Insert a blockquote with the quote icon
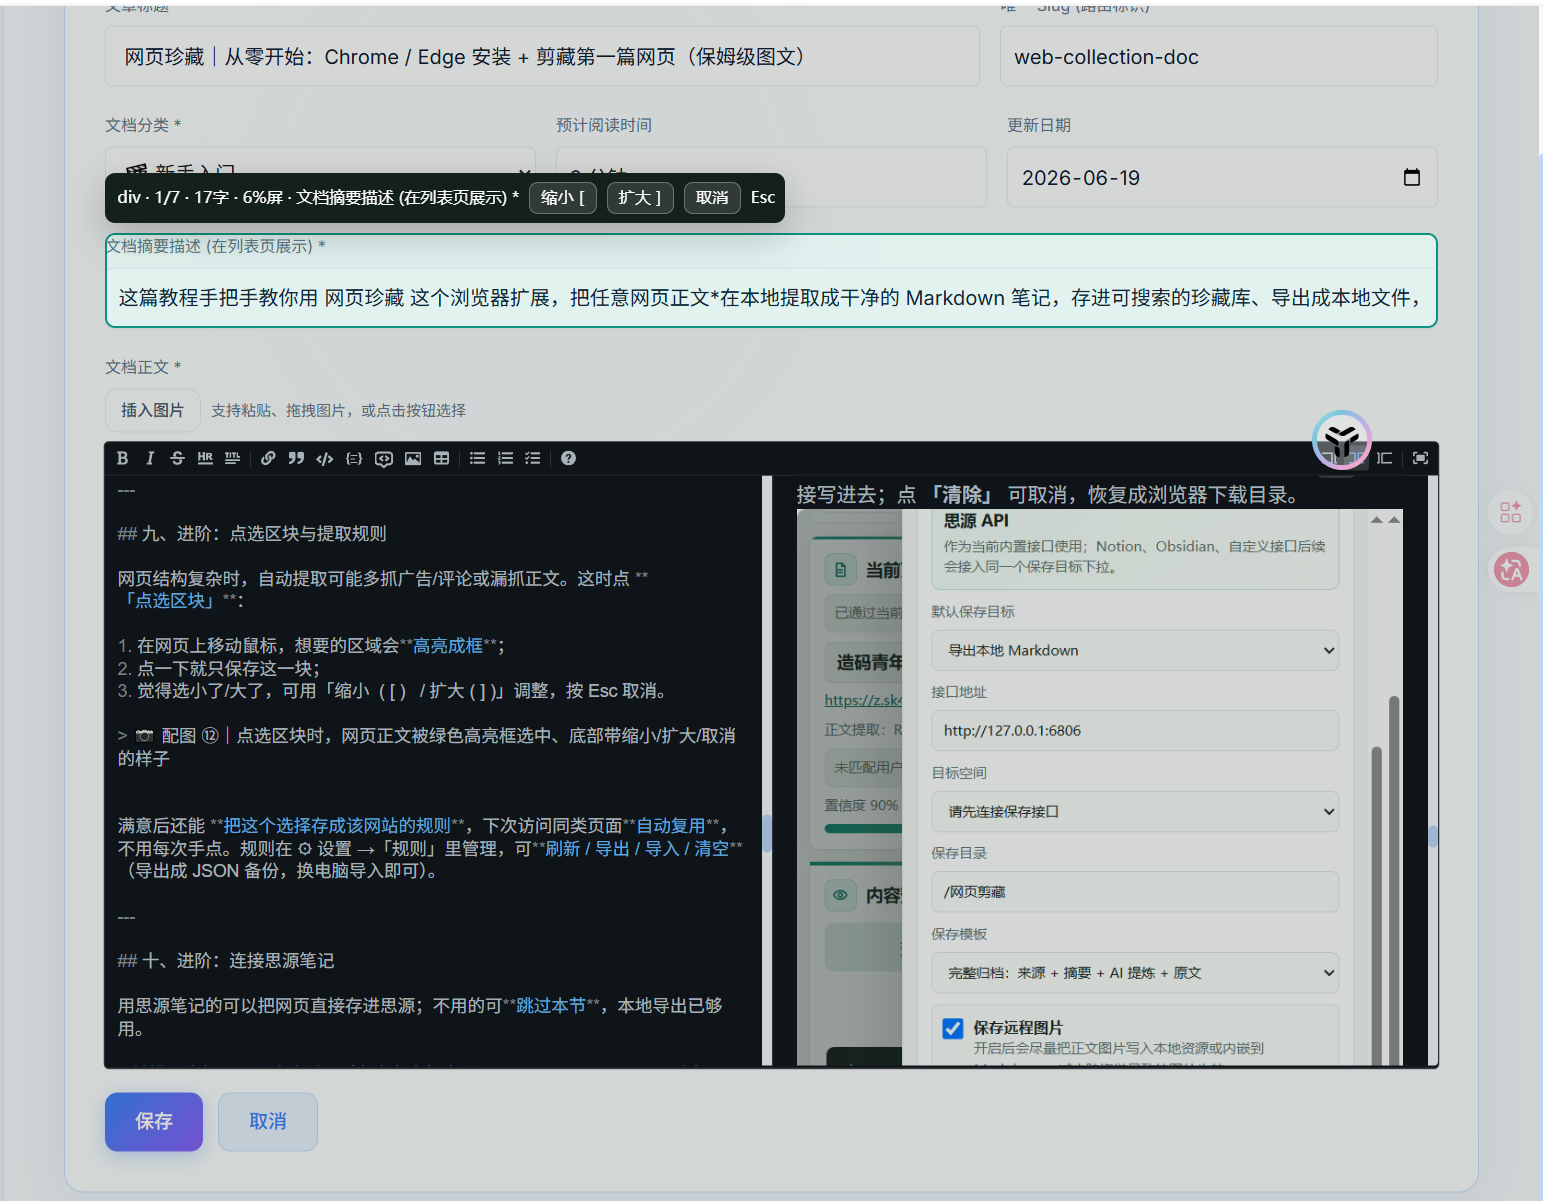The height and width of the screenshot is (1201, 1543). pyautogui.click(x=296, y=458)
